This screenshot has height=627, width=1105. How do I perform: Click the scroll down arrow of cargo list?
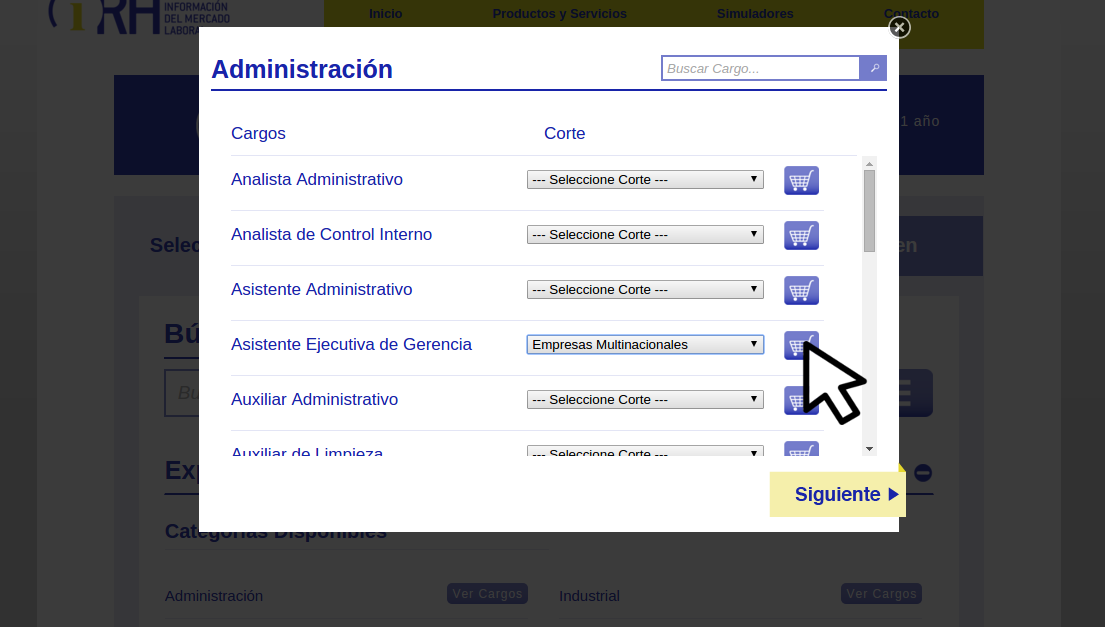870,449
